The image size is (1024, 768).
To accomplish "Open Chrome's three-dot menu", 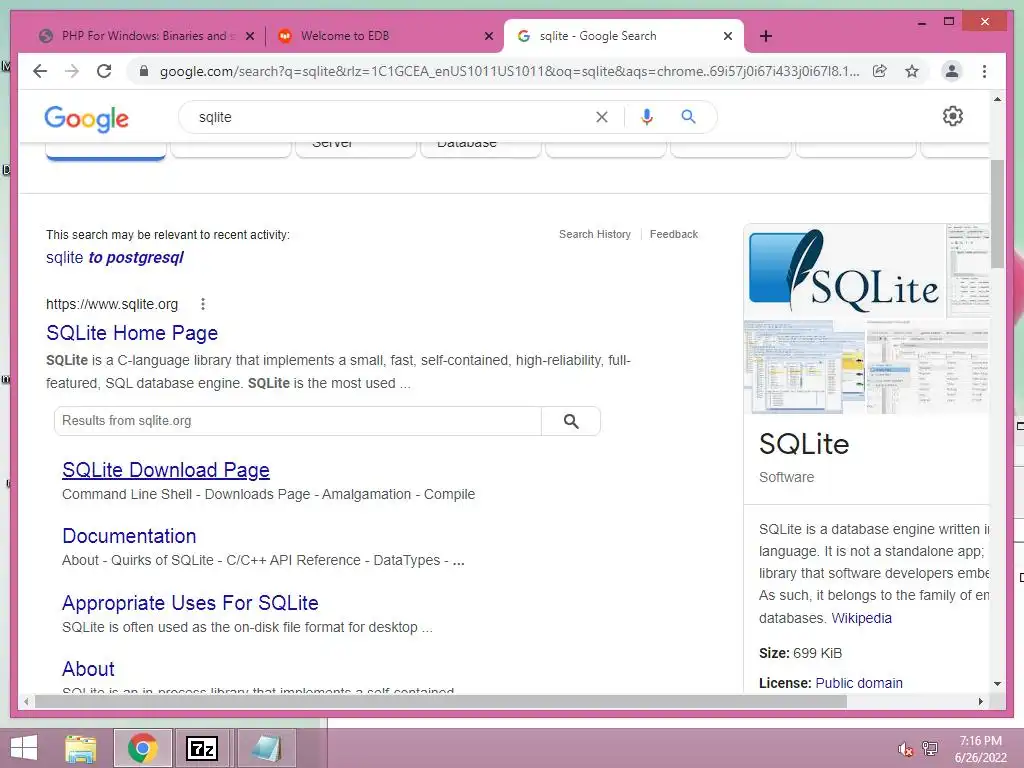I will (x=984, y=71).
